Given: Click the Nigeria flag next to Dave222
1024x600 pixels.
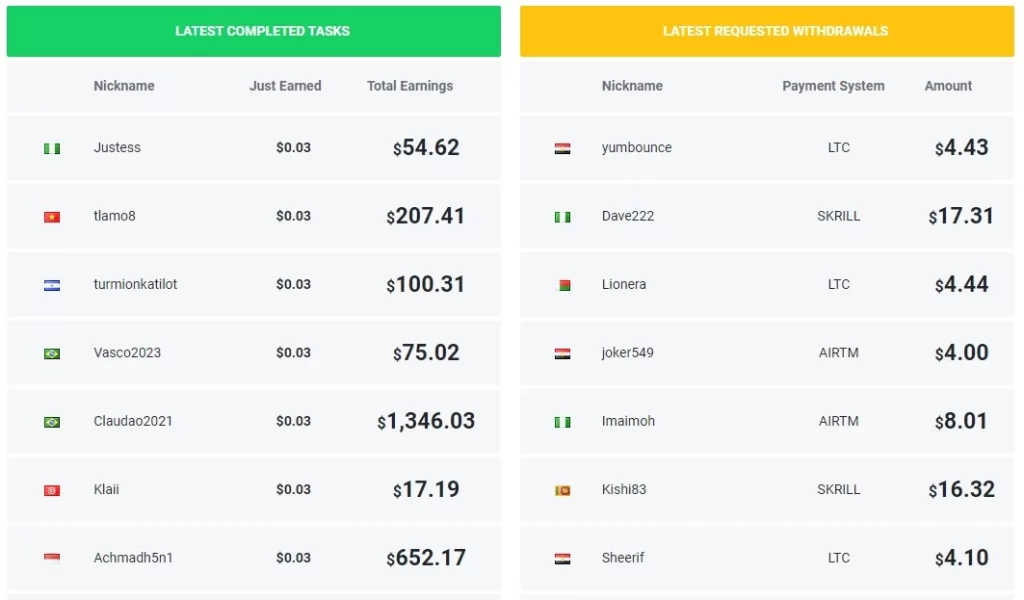Looking at the screenshot, I should [562, 217].
